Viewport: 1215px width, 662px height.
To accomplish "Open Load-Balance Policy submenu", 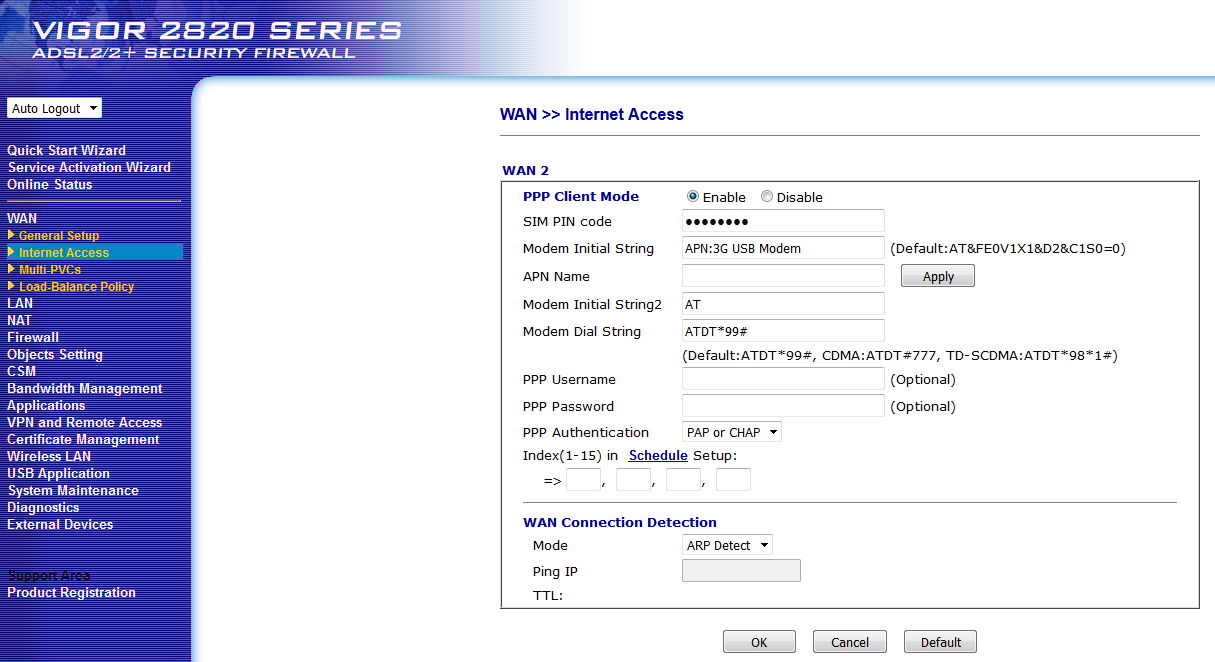I will (76, 287).
